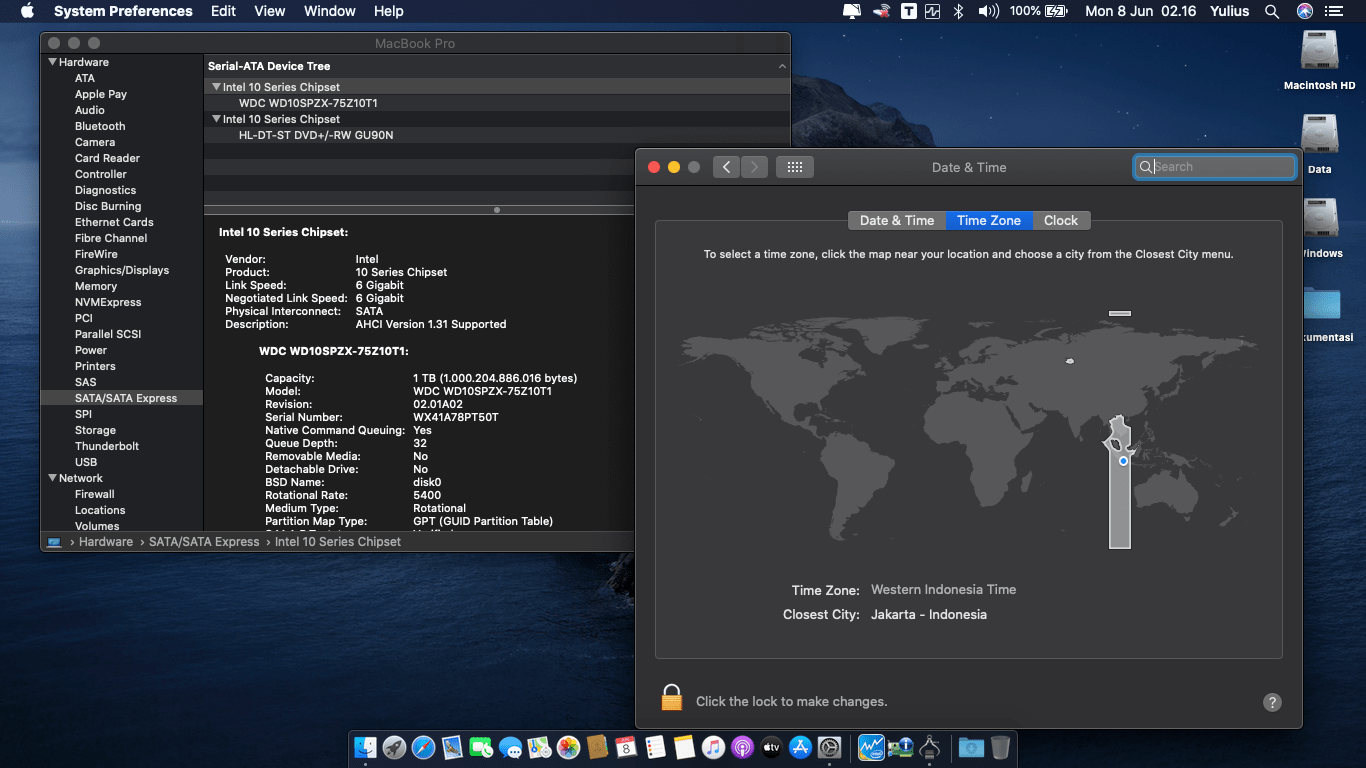Open Photos app in the dock
The image size is (1366, 768).
(569, 747)
